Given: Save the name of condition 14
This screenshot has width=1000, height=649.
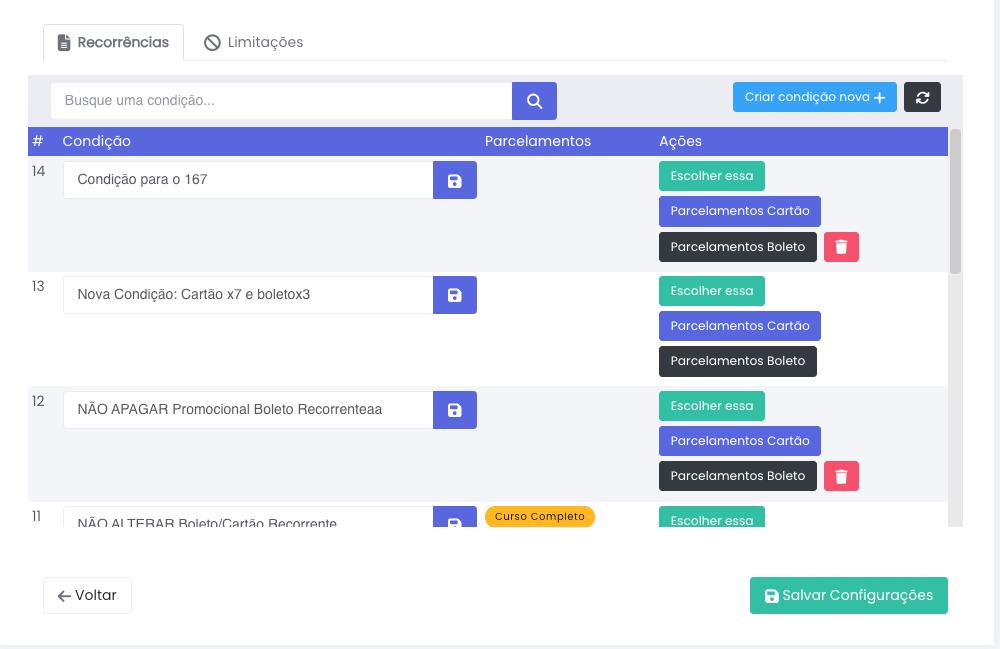Looking at the screenshot, I should pyautogui.click(x=454, y=180).
